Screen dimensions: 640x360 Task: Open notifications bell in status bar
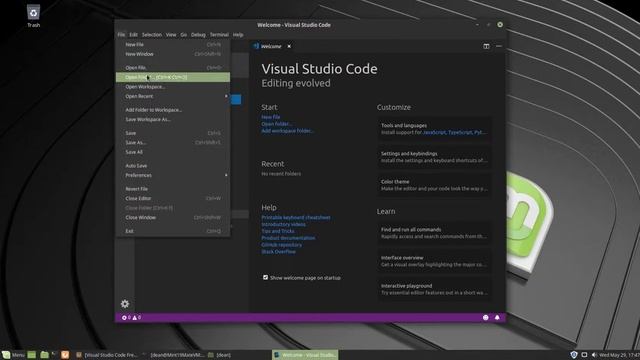pyautogui.click(x=497, y=318)
